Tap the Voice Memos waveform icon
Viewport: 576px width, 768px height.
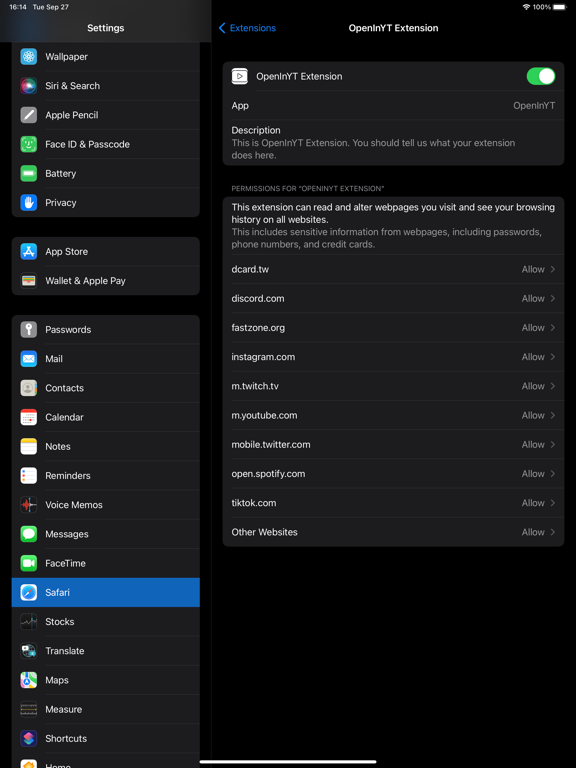click(28, 505)
